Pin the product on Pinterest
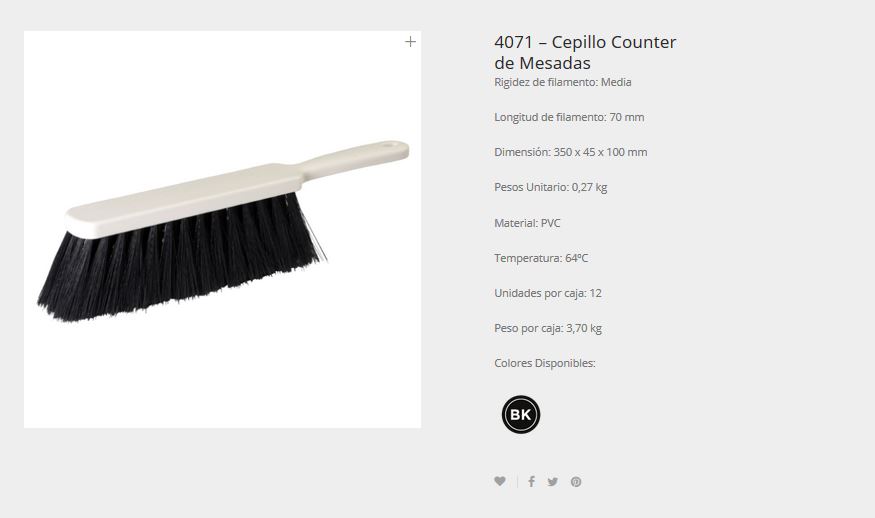Viewport: 875px width, 518px height. 576,482
